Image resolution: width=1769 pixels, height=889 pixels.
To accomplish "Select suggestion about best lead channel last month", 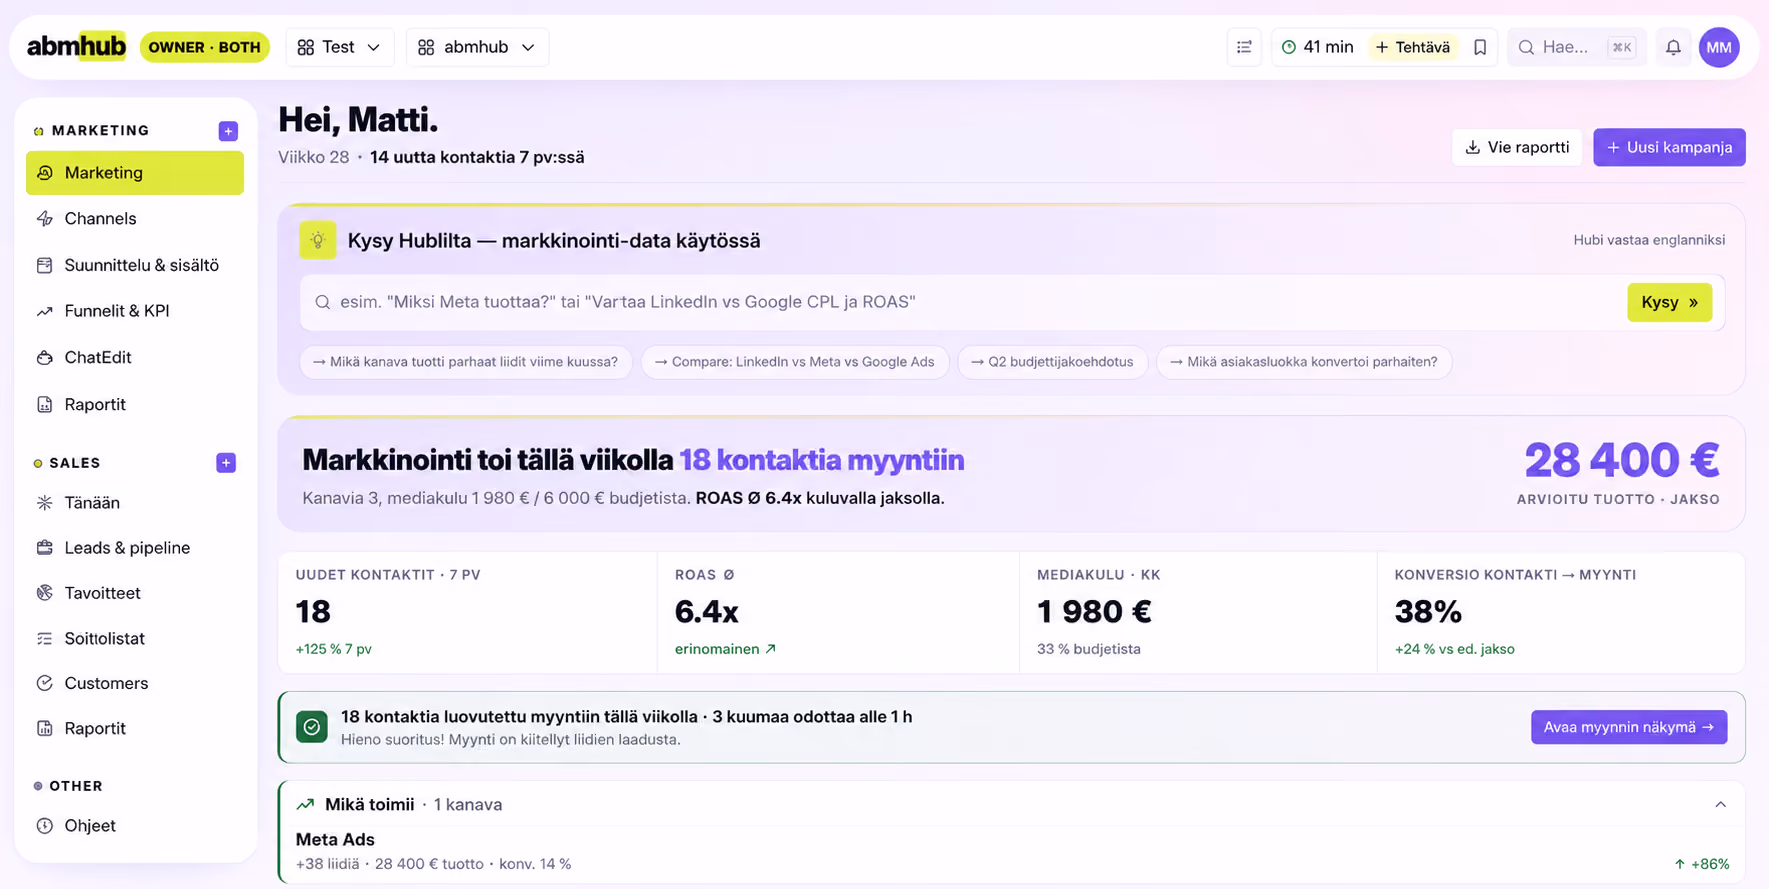I will [x=466, y=362].
